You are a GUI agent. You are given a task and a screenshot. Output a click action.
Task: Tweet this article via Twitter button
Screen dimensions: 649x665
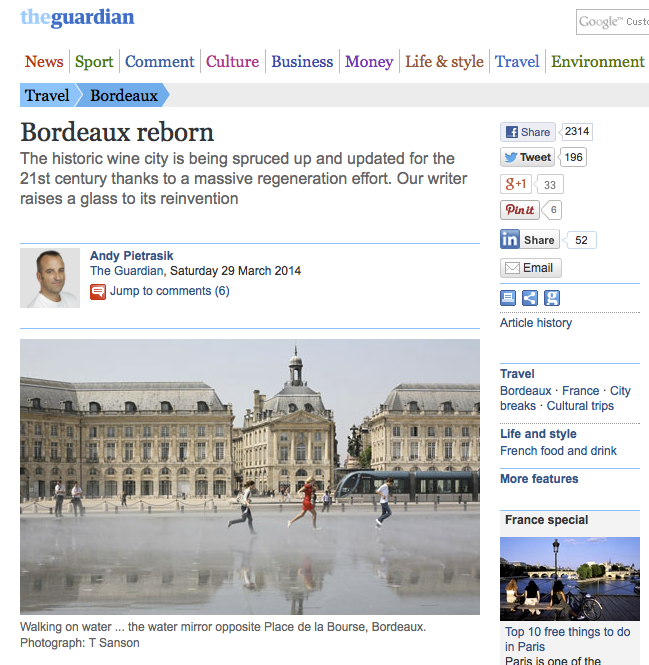(x=528, y=157)
